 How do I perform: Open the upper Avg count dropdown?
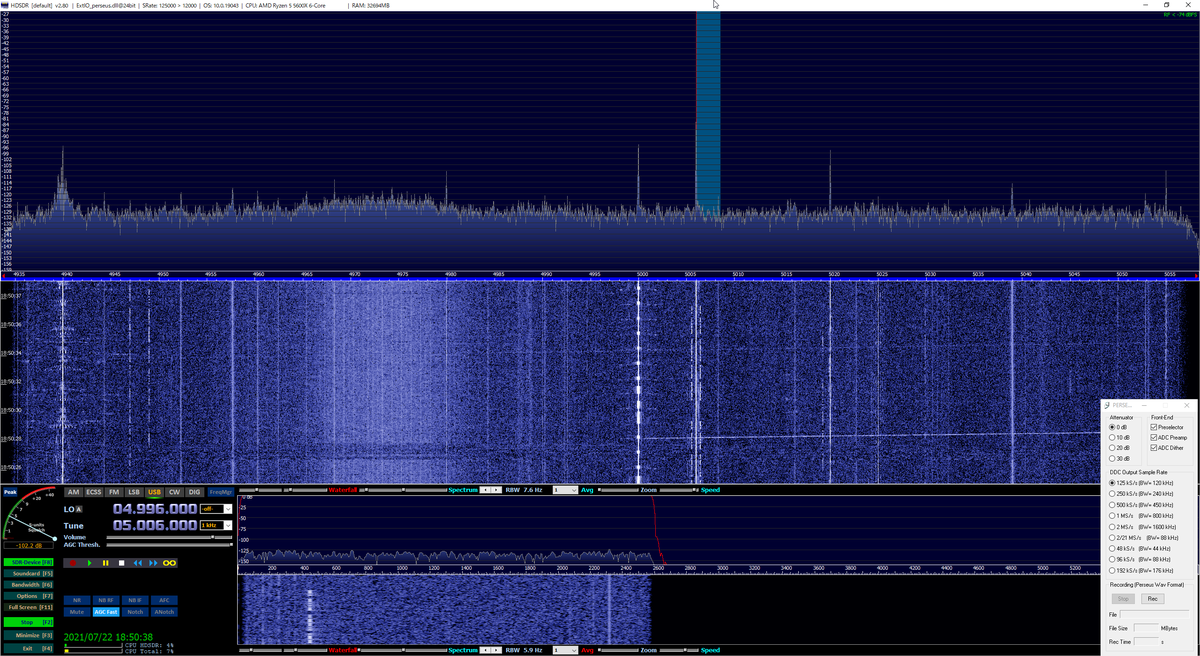pyautogui.click(x=564, y=490)
